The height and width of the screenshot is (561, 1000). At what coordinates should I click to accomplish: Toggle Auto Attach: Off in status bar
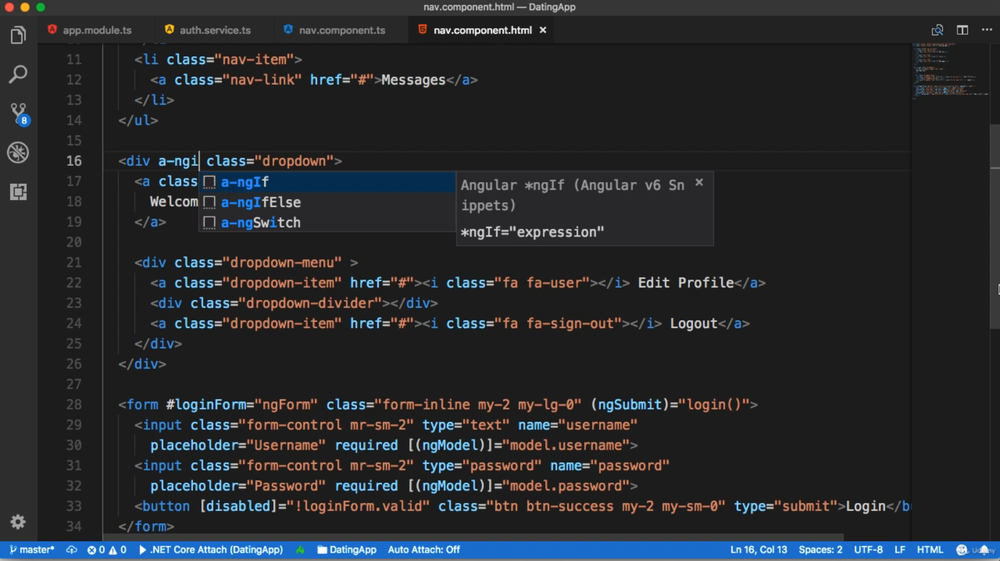[423, 550]
